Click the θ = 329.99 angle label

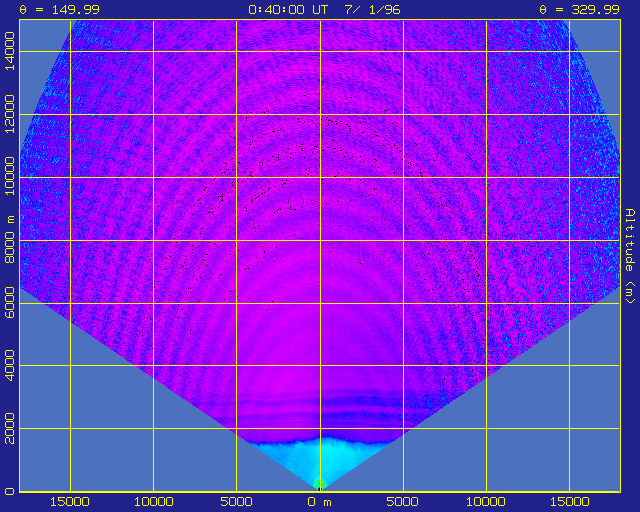point(580,9)
